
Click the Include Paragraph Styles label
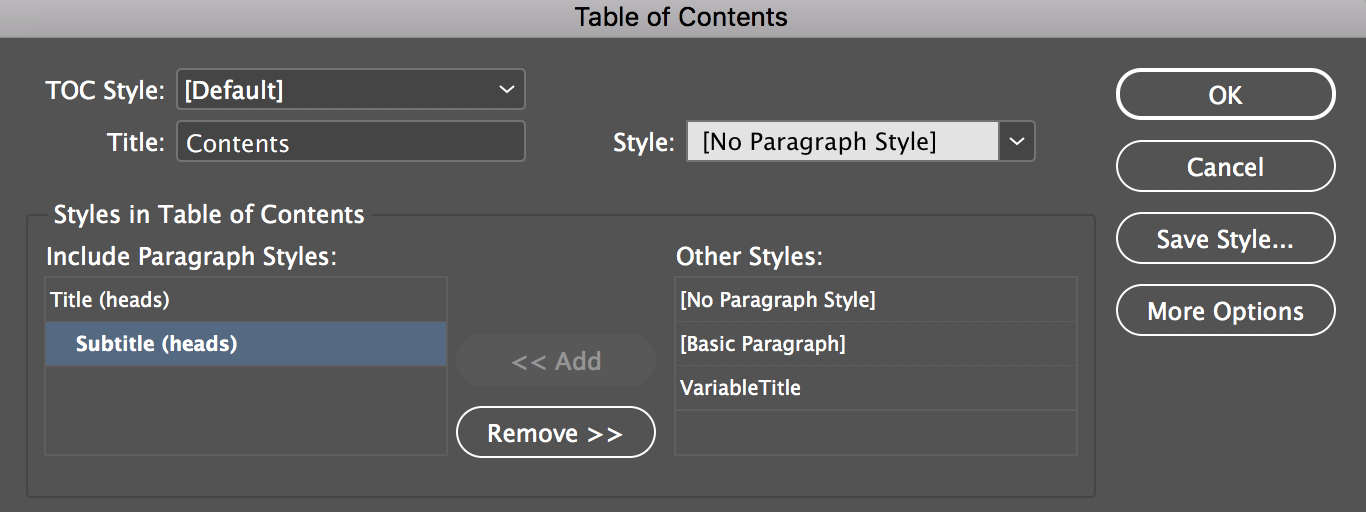(191, 257)
